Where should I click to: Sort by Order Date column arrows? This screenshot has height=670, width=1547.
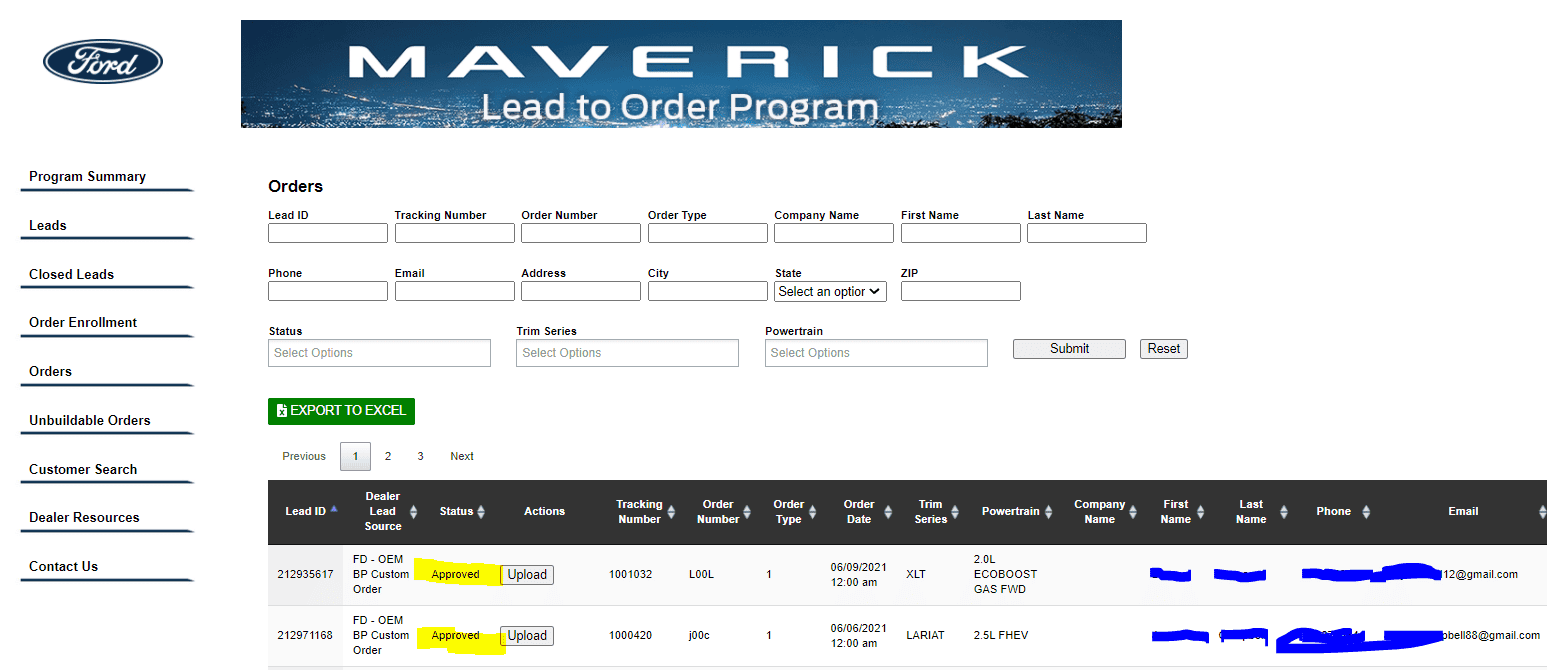(888, 511)
